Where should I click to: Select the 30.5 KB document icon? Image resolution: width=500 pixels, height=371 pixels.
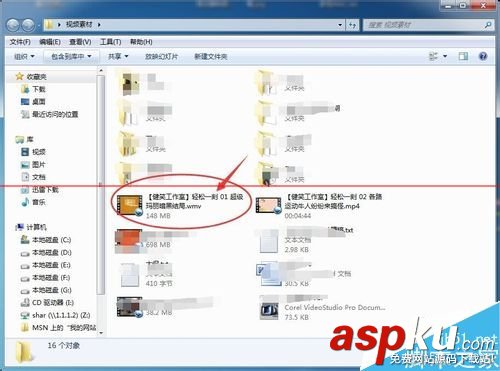point(269,274)
